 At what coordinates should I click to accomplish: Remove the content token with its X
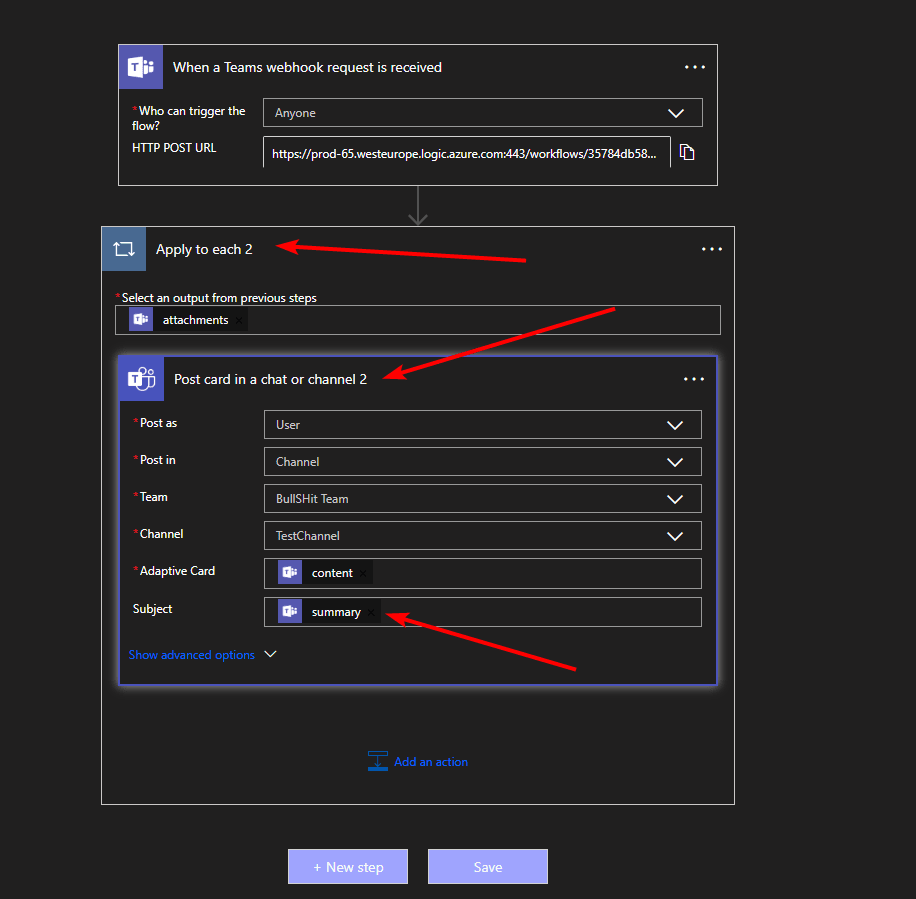tap(363, 574)
